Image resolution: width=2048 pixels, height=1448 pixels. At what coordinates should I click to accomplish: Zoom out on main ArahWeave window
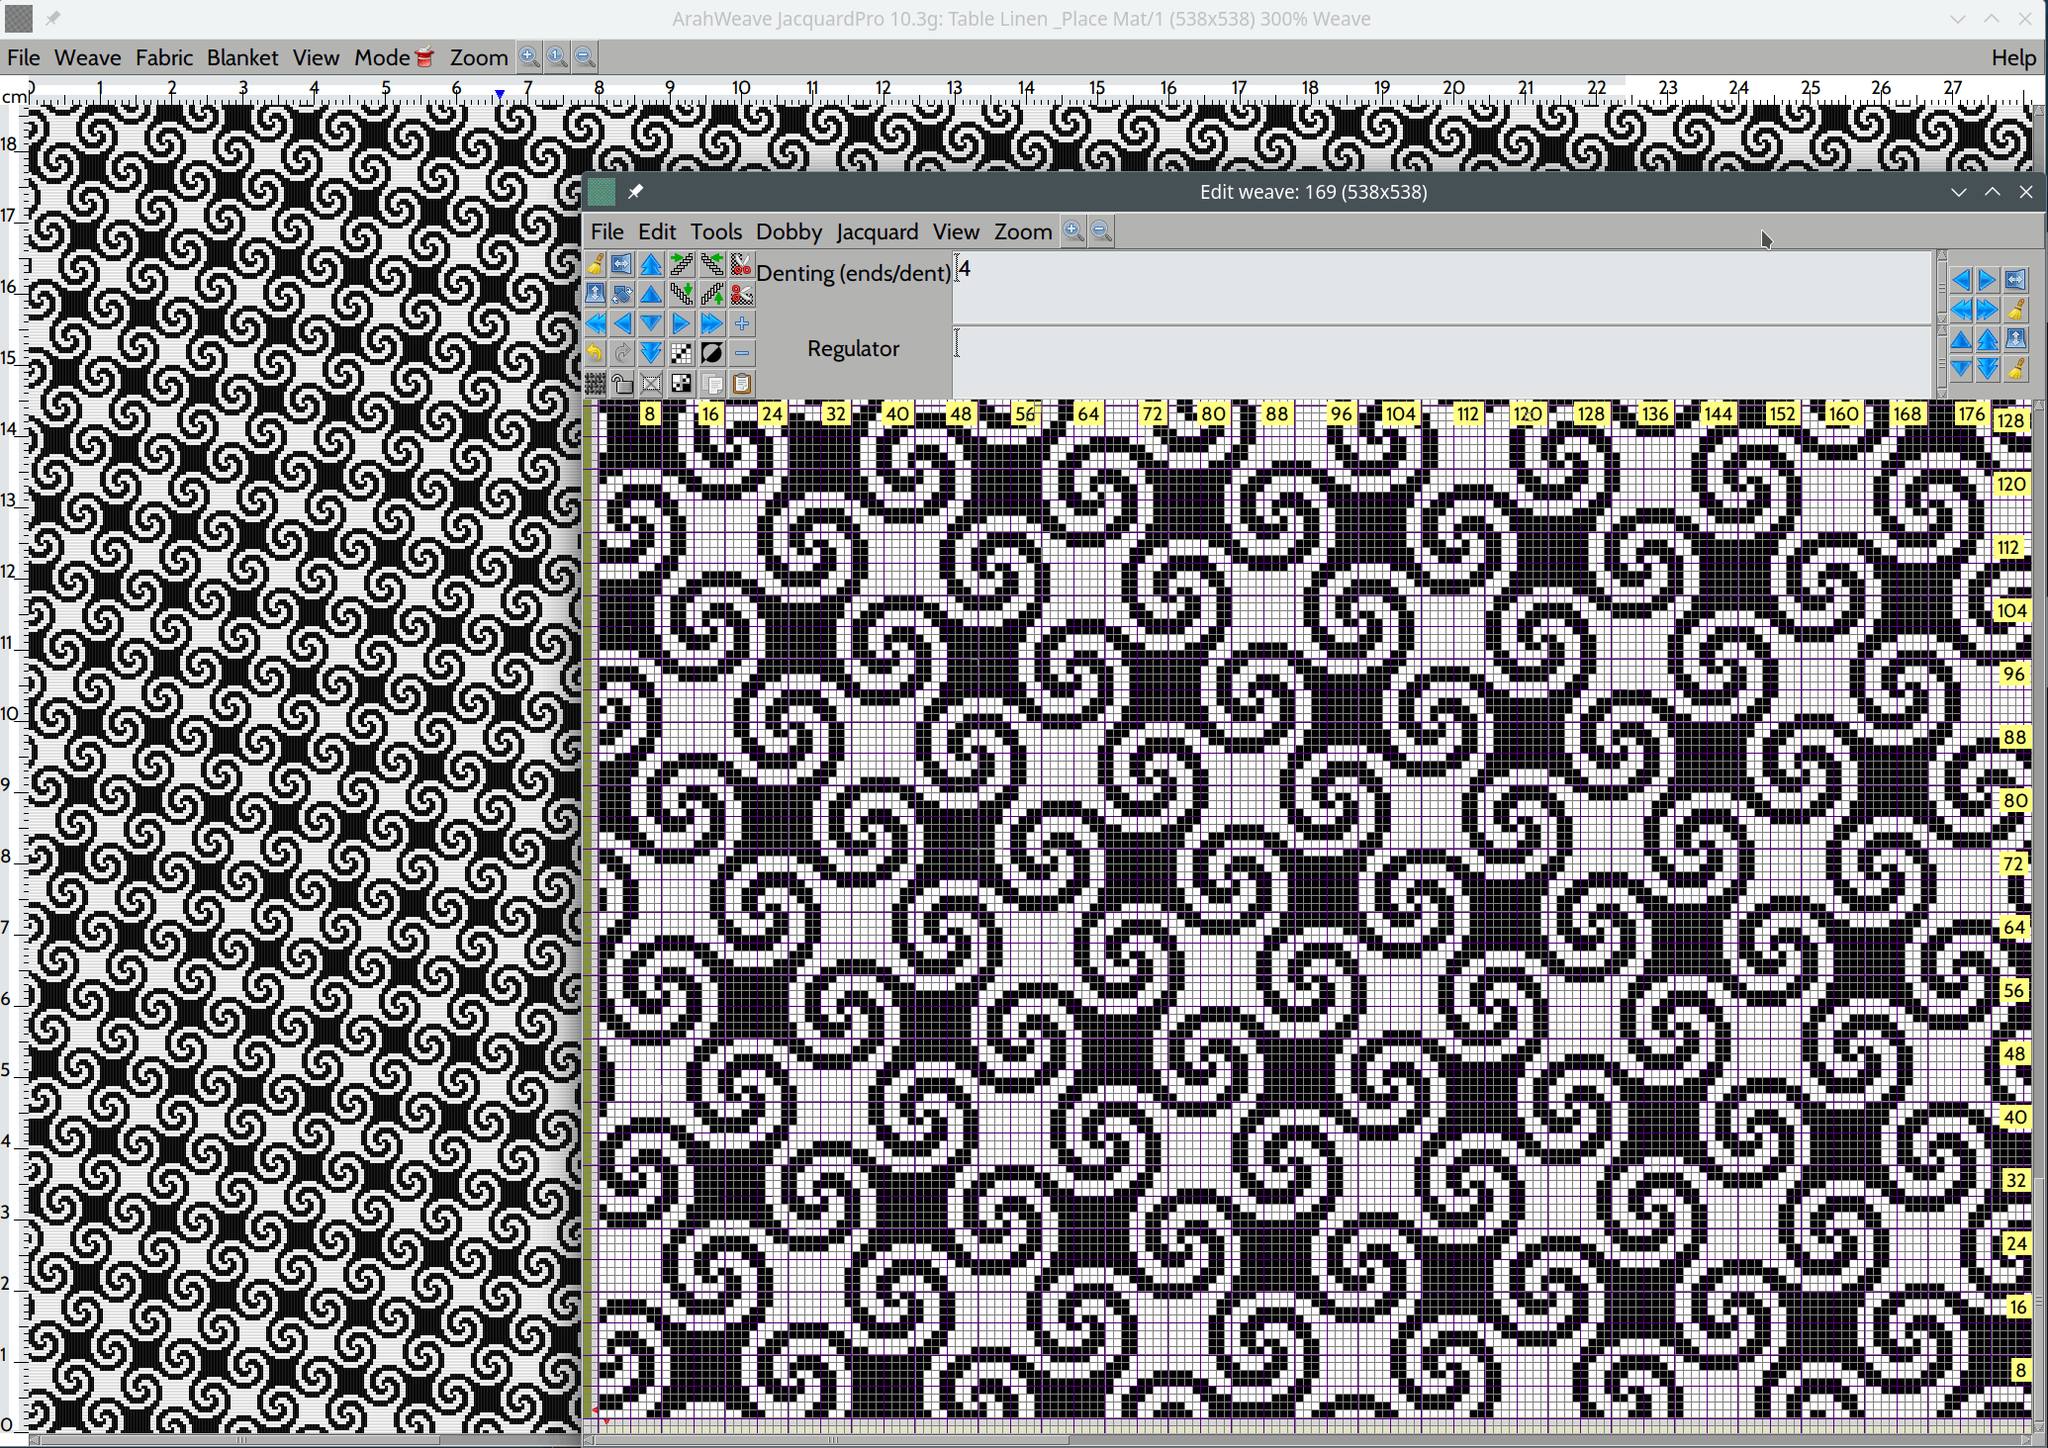[585, 57]
